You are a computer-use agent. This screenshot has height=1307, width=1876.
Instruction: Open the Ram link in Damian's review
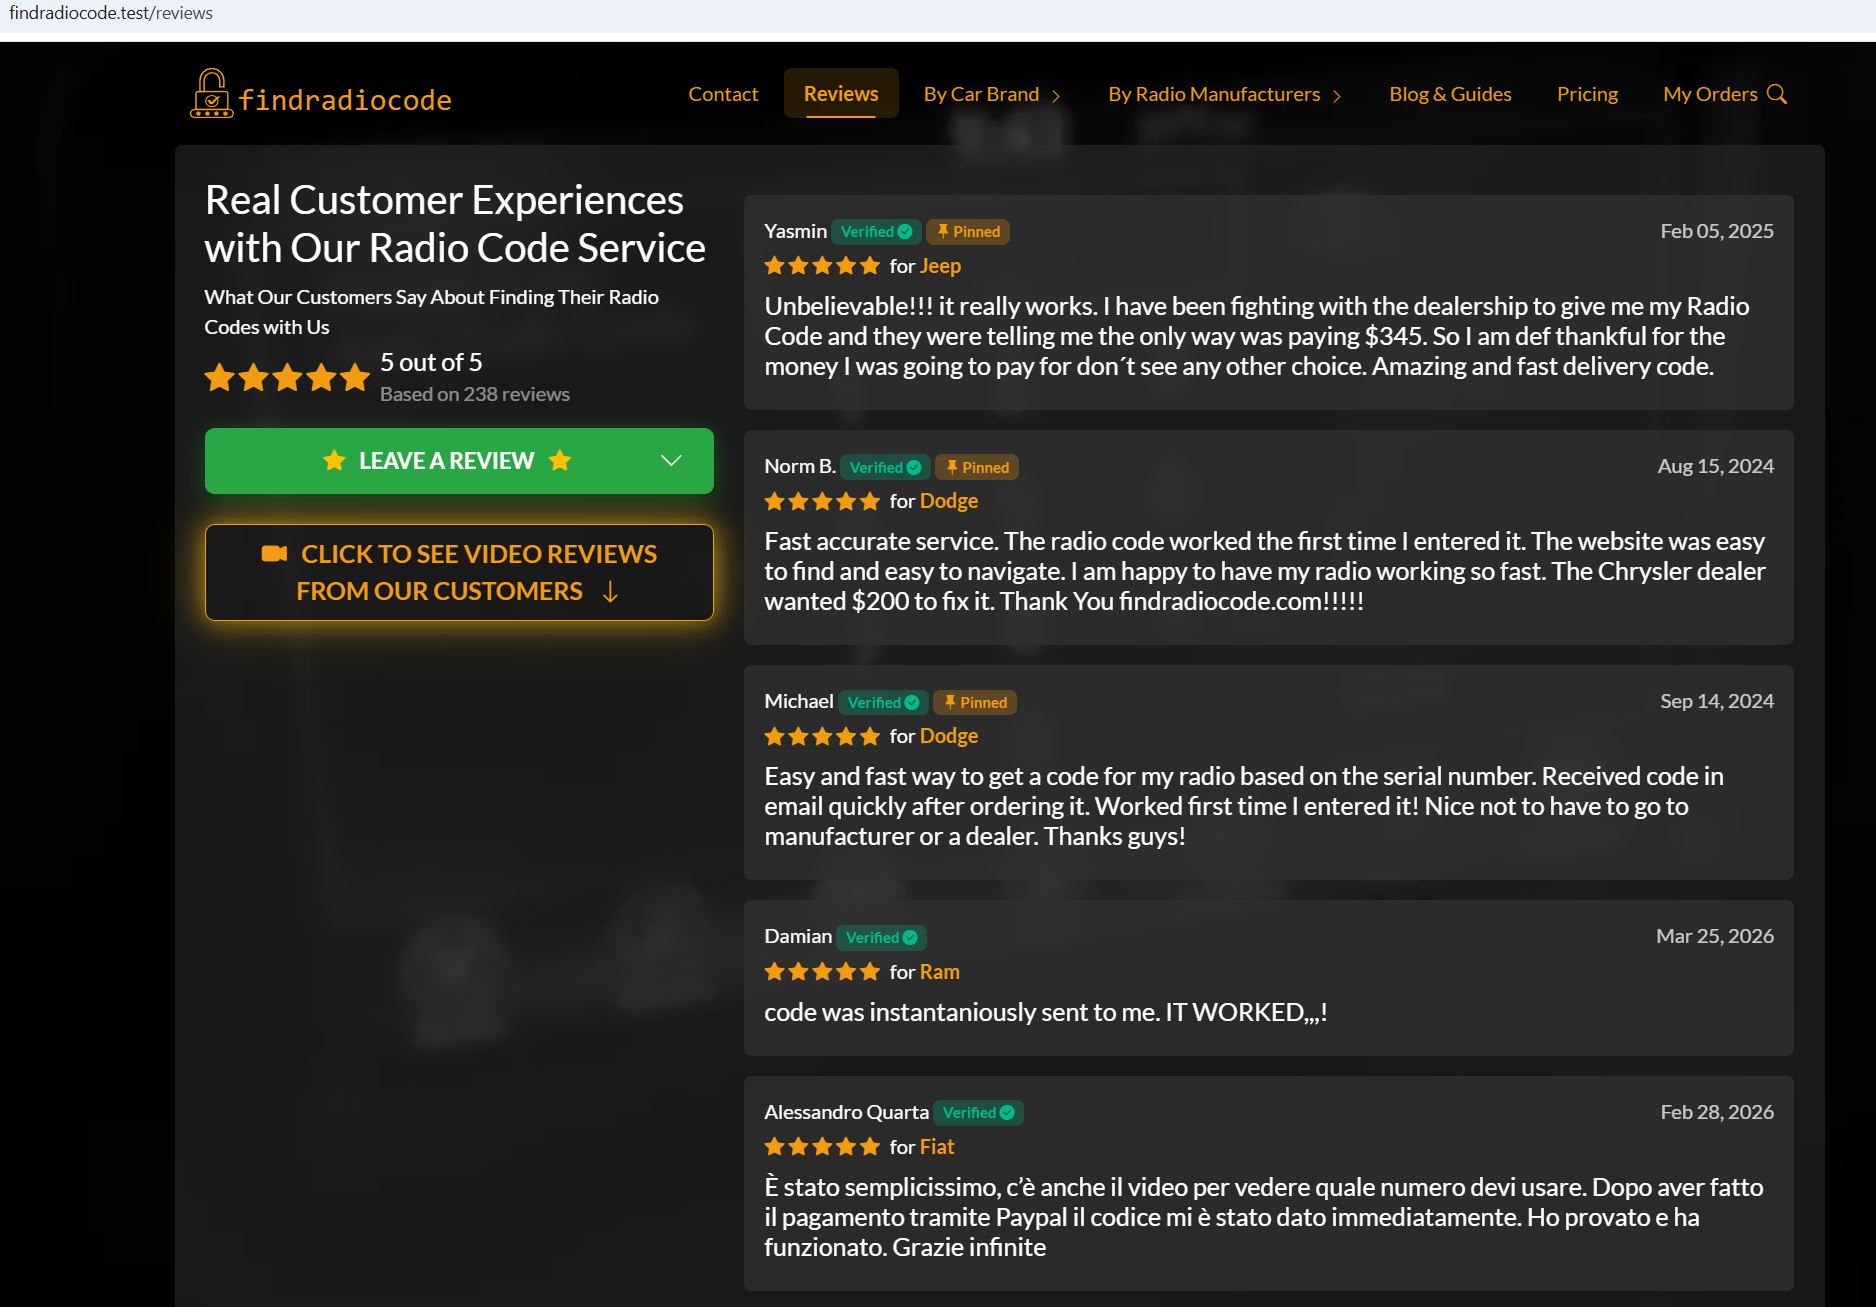[x=938, y=971]
